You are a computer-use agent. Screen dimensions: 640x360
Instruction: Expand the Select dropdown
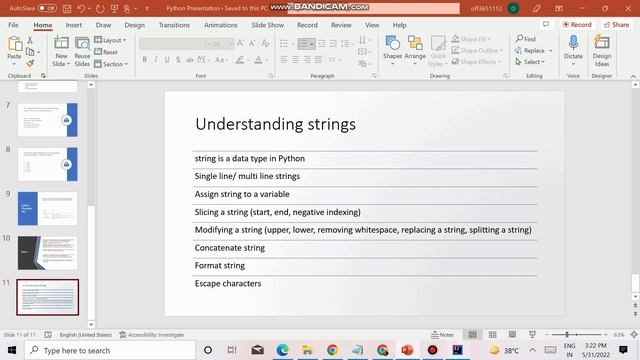tap(530, 62)
